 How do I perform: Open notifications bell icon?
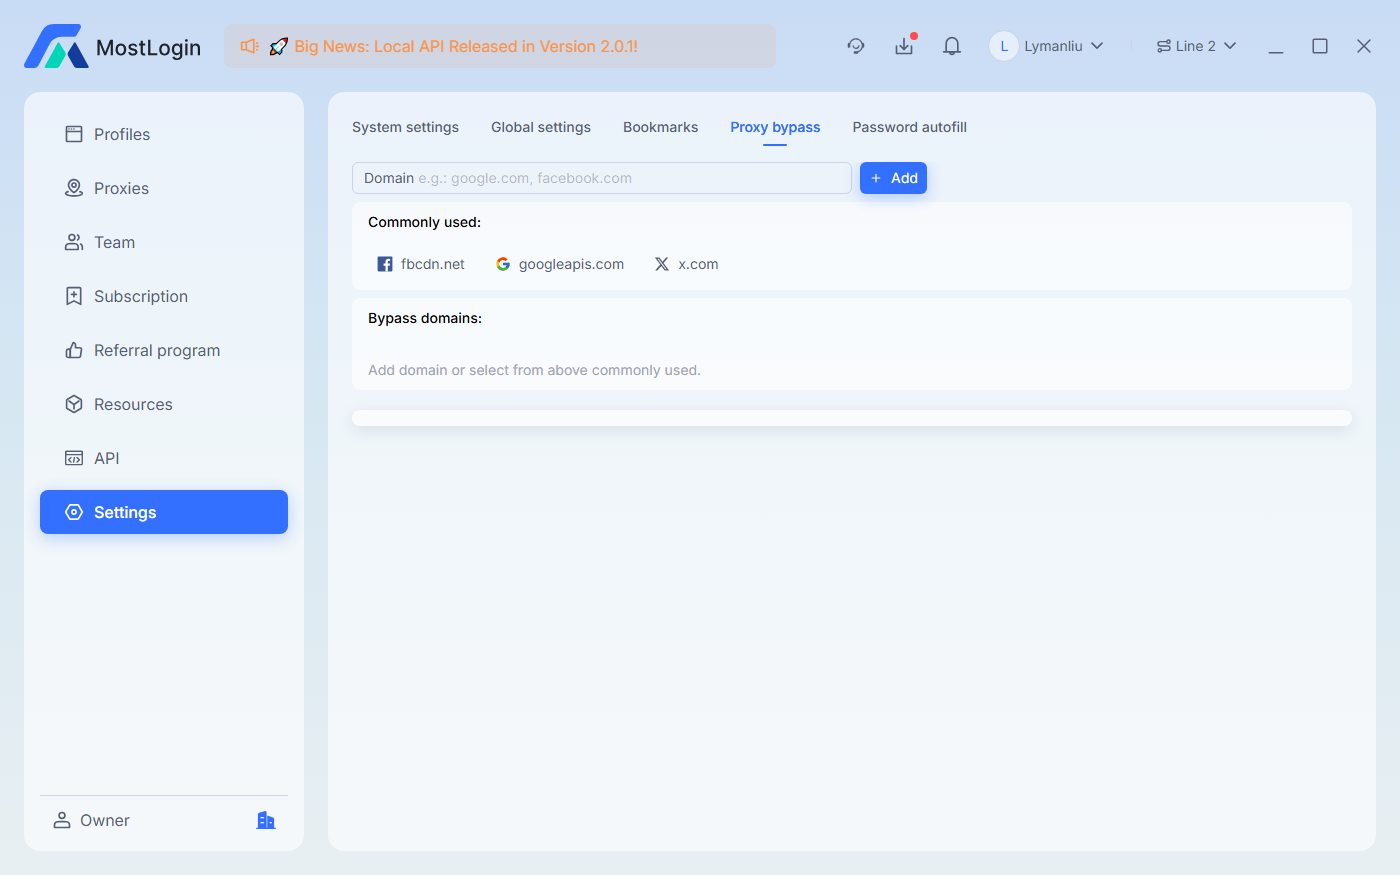pyautogui.click(x=952, y=46)
